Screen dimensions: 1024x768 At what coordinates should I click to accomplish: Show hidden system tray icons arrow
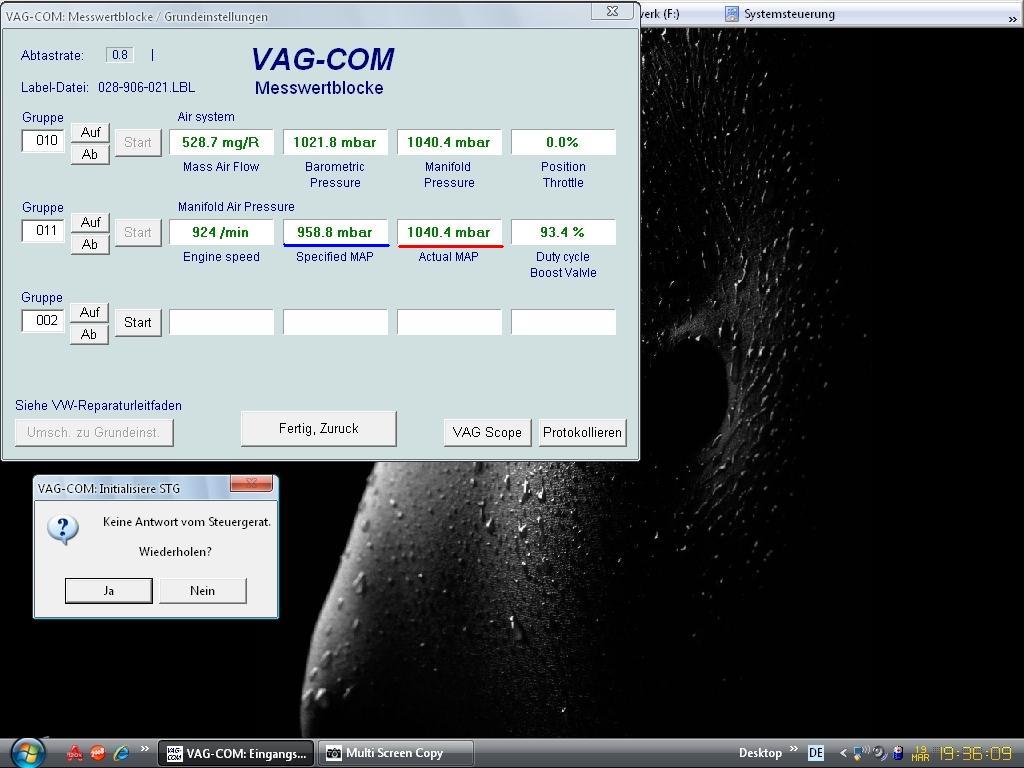click(x=843, y=753)
